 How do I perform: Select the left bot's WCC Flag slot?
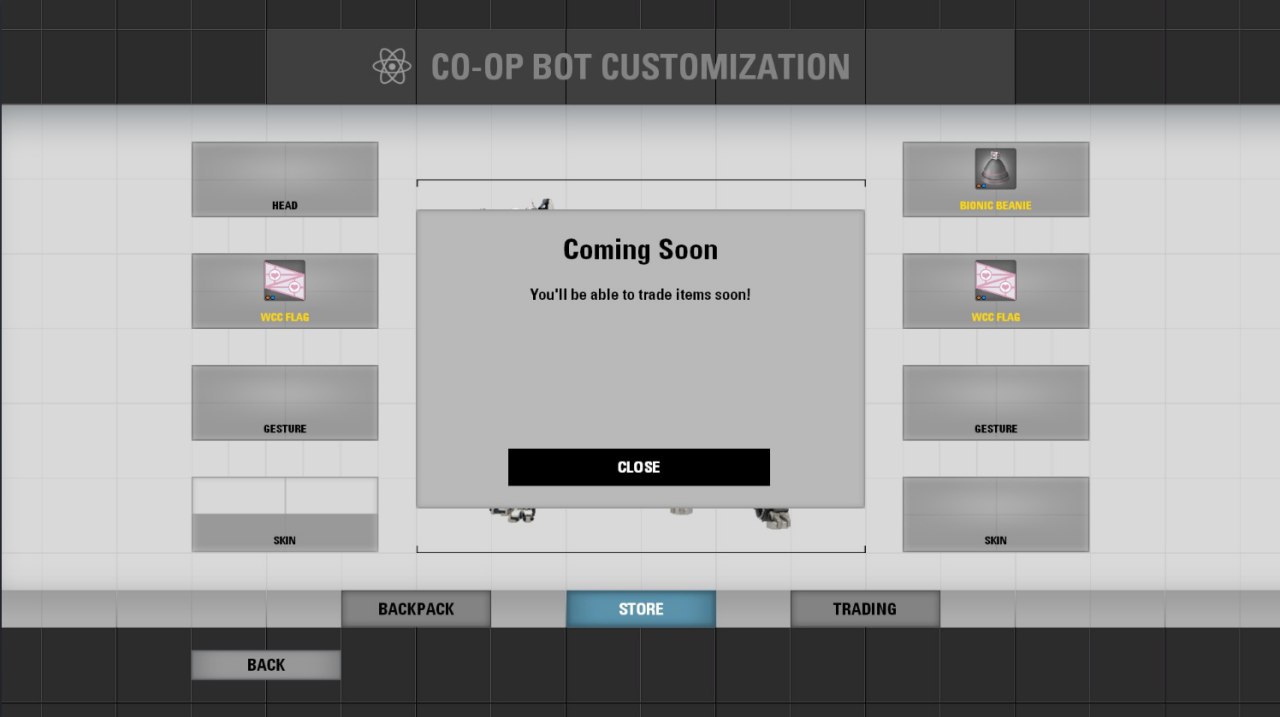click(x=285, y=291)
